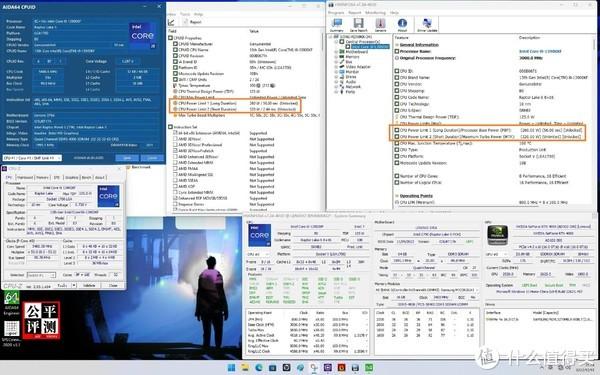600x375 pixels.
Task: Click Close button in AIDA64 CPUID
Action: point(152,158)
